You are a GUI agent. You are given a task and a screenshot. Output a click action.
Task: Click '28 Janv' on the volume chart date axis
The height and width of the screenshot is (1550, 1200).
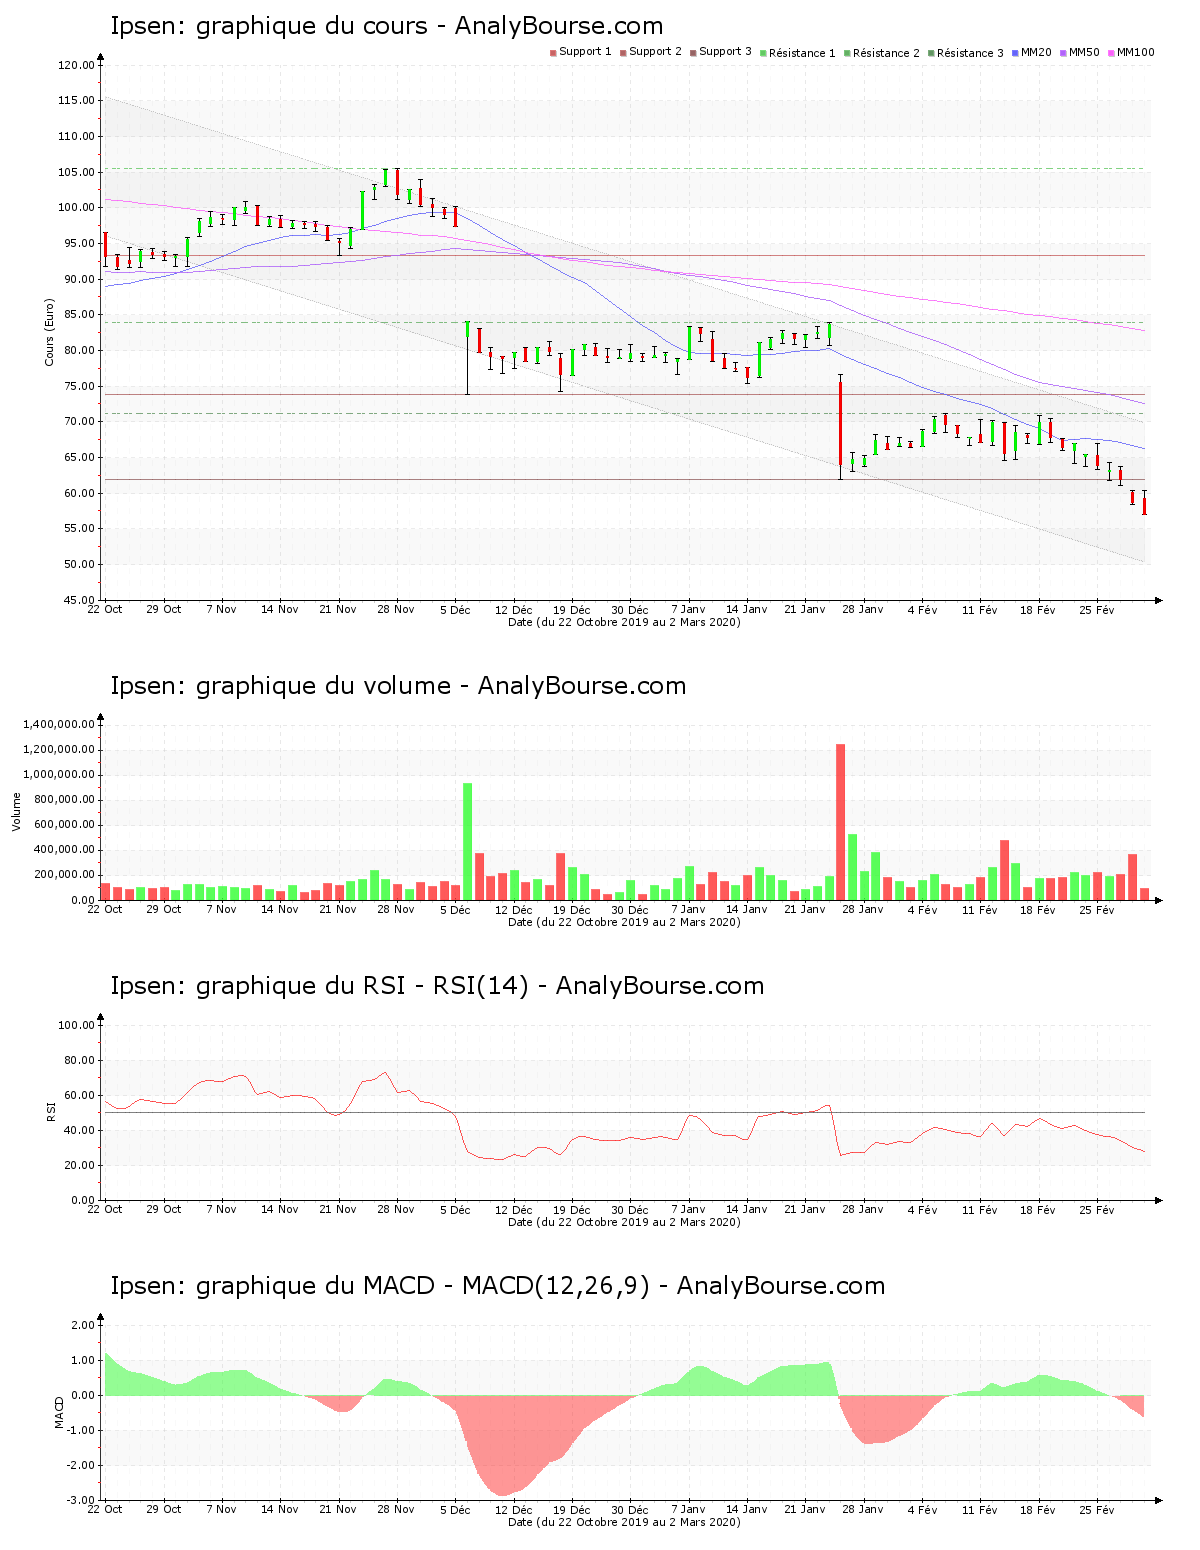(863, 909)
